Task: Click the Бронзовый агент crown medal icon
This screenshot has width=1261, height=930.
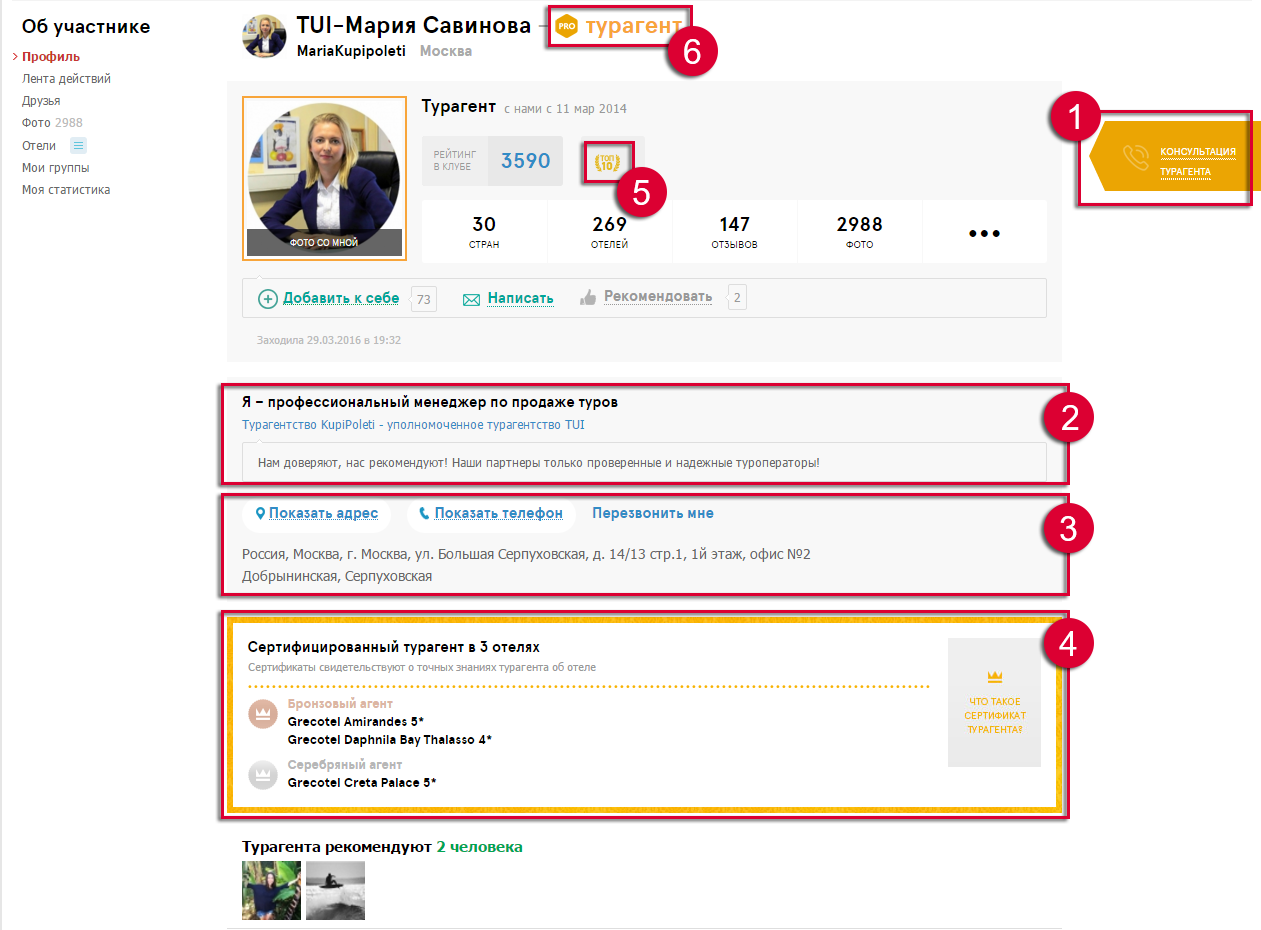Action: click(262, 714)
